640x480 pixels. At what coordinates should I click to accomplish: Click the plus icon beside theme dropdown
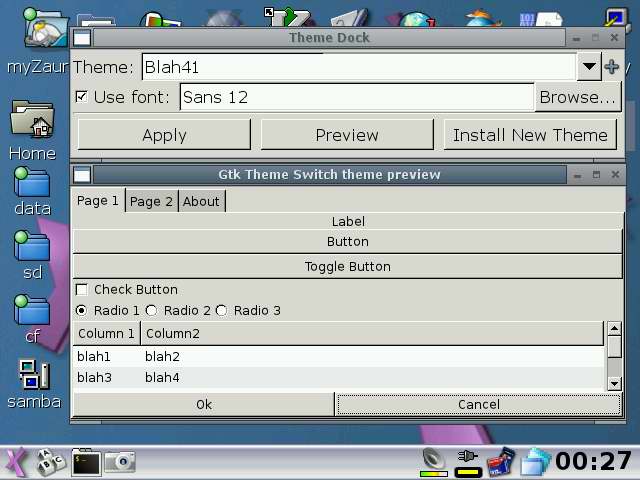pyautogui.click(x=612, y=67)
